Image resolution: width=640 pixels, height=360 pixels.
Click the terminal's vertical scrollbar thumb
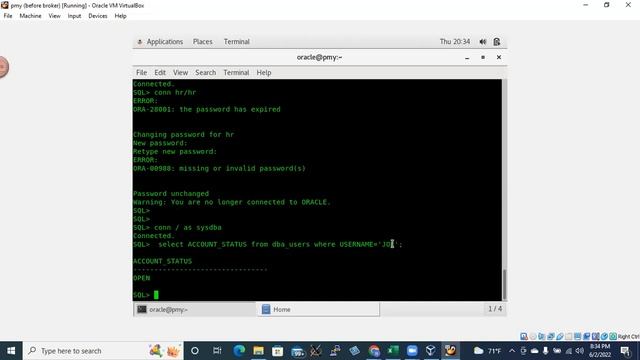(x=504, y=284)
